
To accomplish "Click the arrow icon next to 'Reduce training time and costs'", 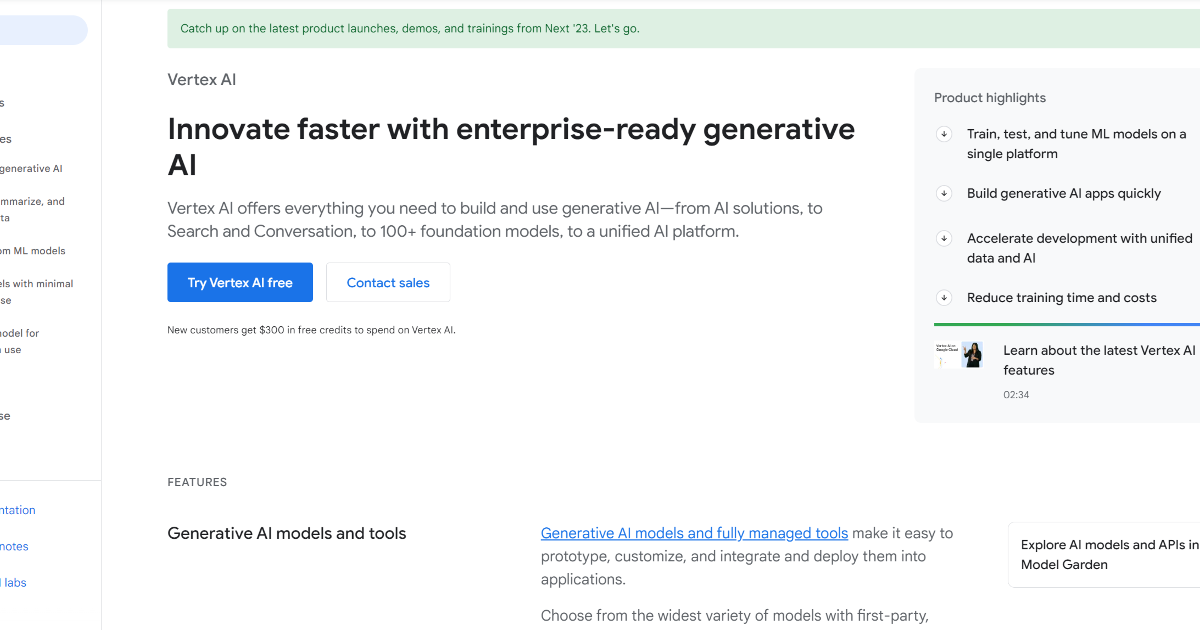I will coord(944,297).
